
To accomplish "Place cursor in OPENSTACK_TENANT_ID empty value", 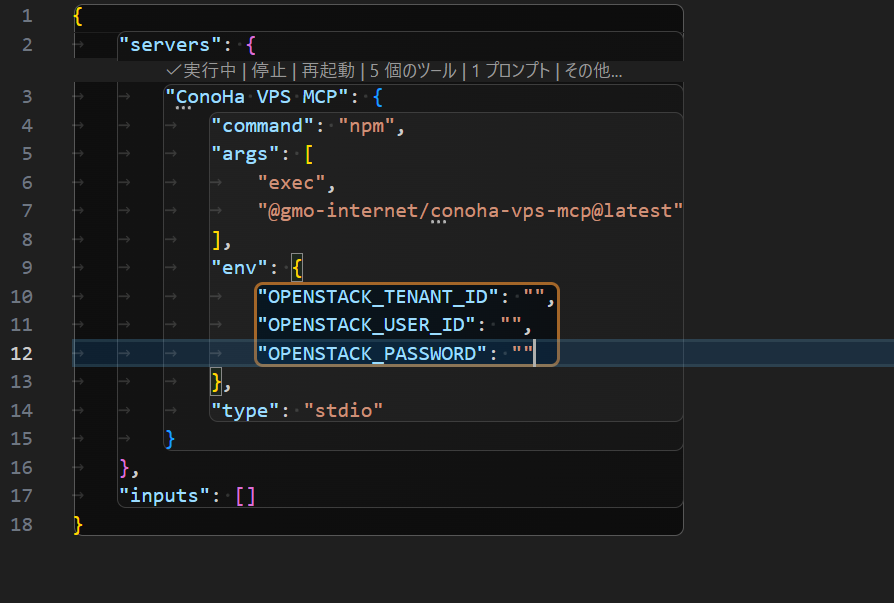I will (x=534, y=296).
